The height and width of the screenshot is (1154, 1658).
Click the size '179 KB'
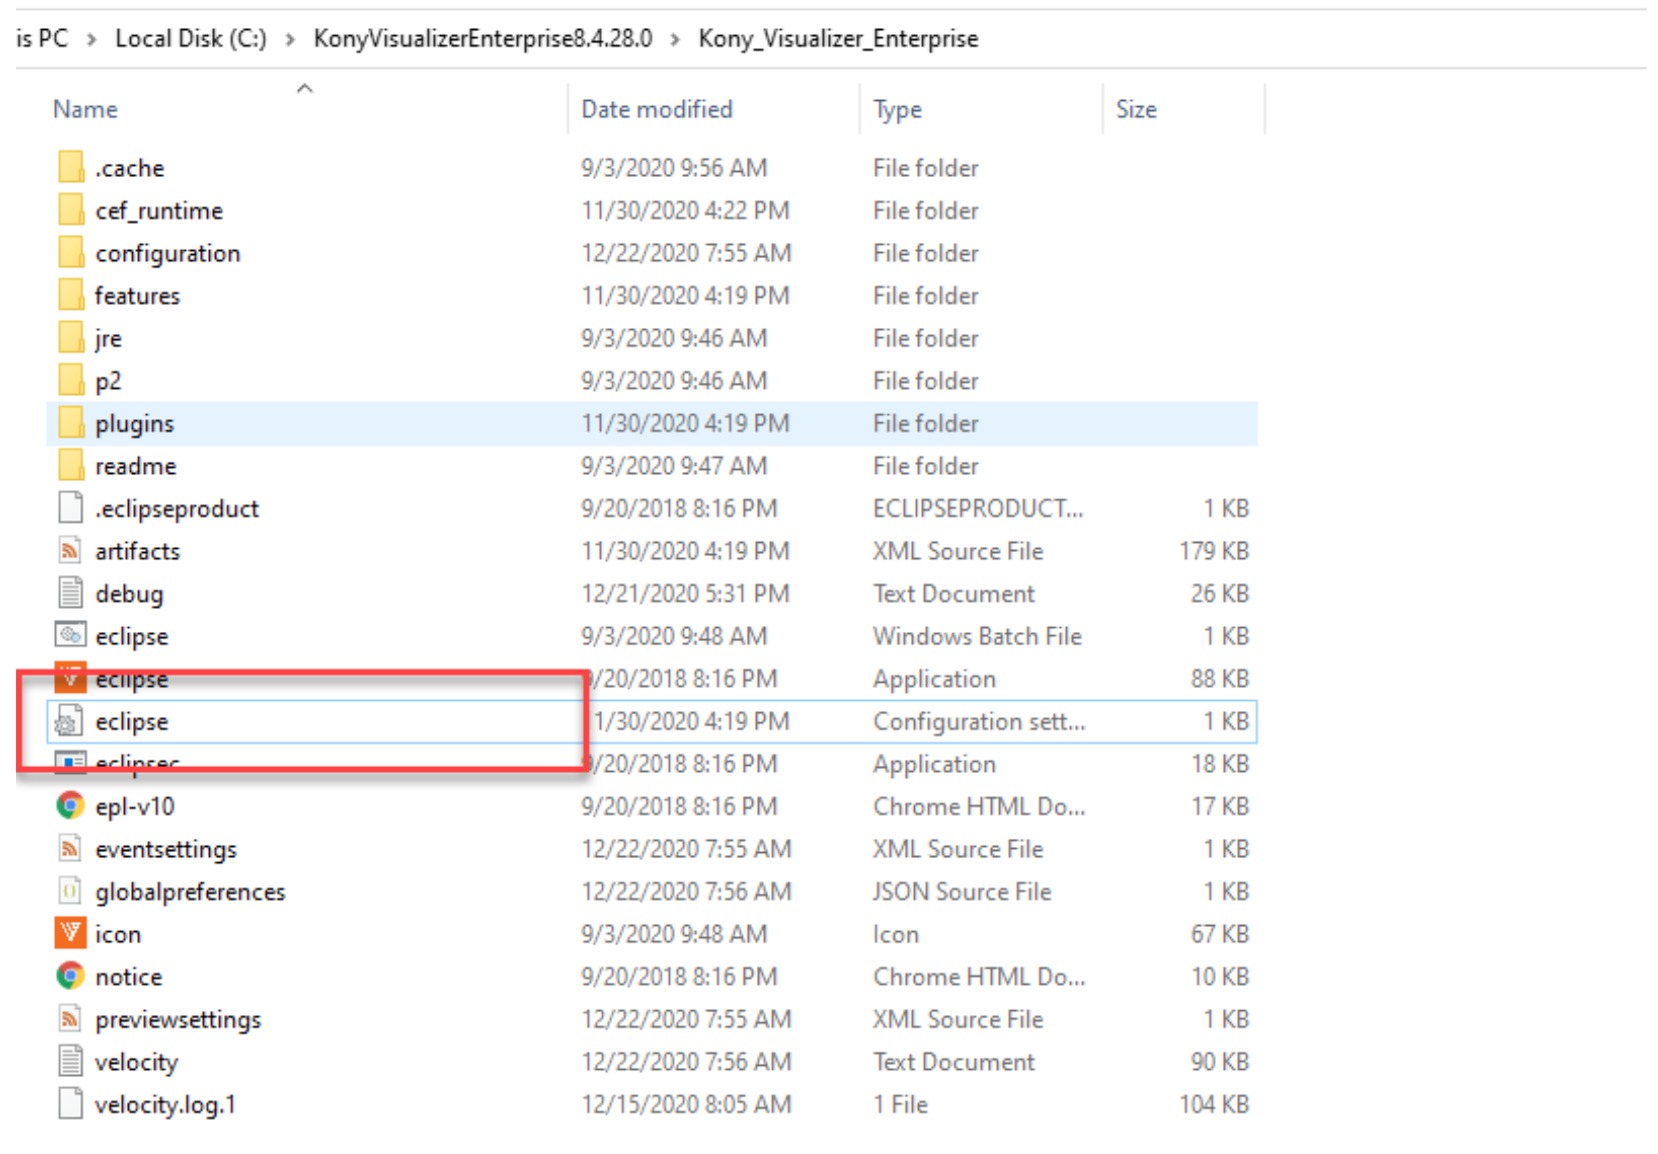[1214, 551]
